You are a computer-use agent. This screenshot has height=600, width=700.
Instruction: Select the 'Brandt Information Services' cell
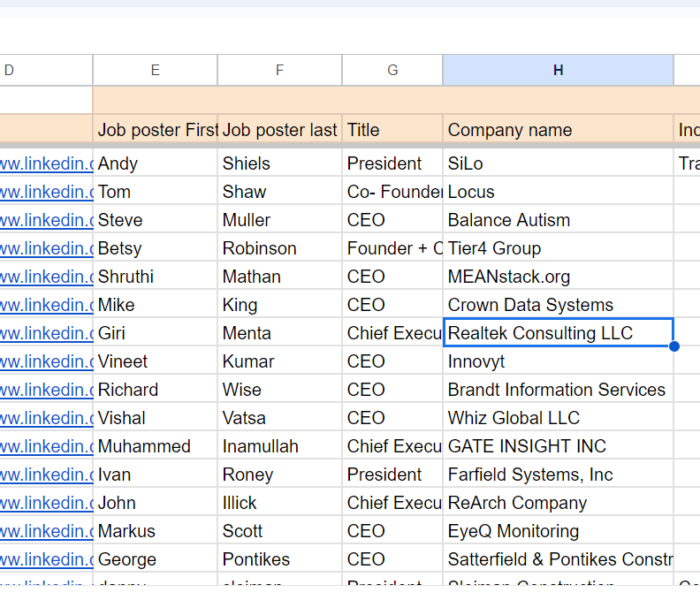click(x=558, y=389)
